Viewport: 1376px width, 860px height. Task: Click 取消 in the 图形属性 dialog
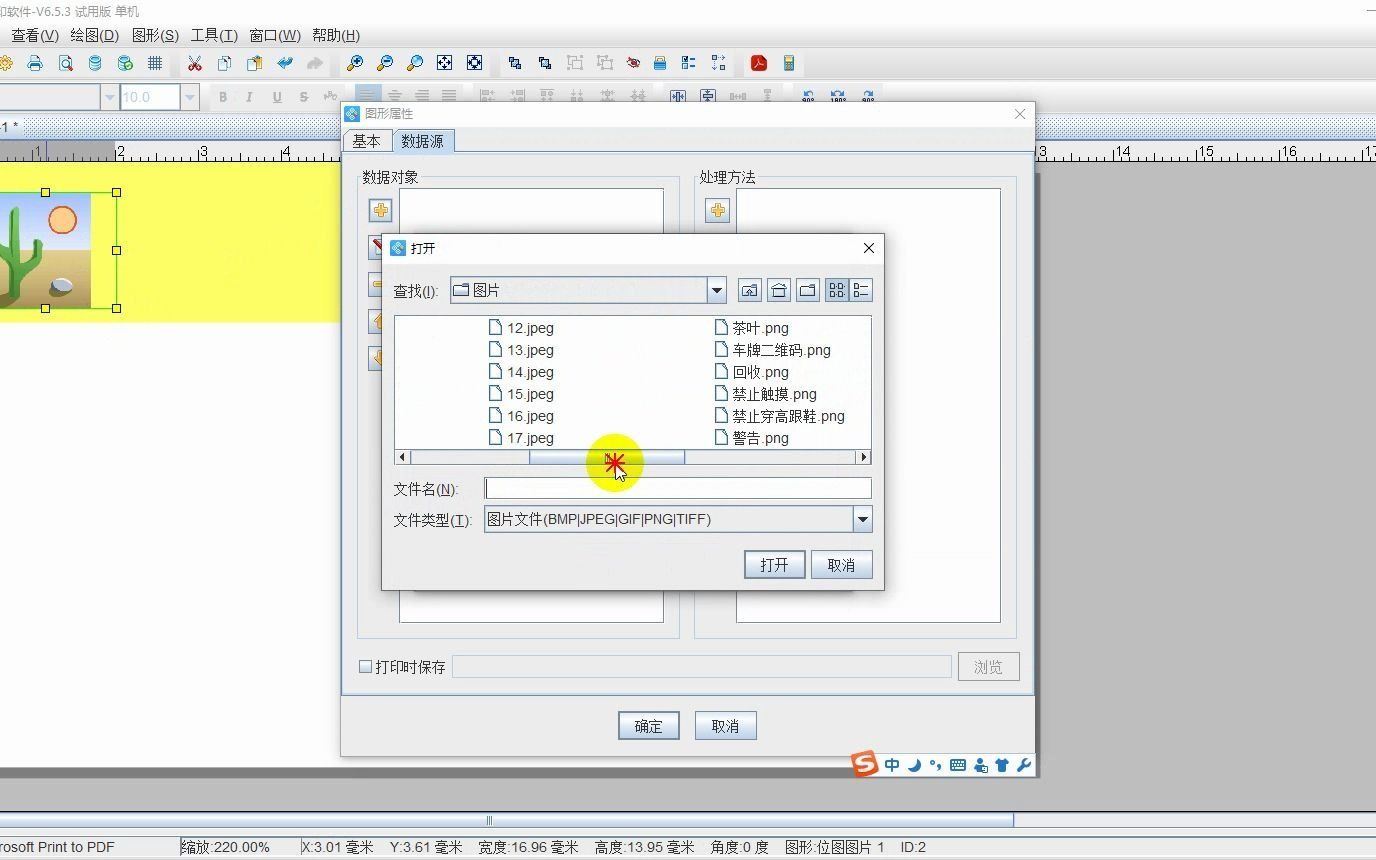pyautogui.click(x=725, y=726)
